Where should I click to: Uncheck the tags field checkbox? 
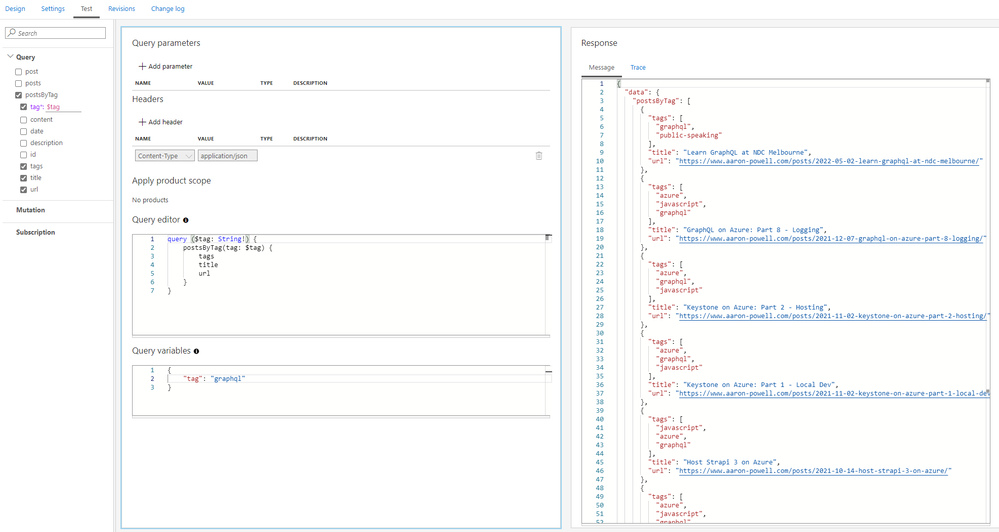pyautogui.click(x=24, y=166)
